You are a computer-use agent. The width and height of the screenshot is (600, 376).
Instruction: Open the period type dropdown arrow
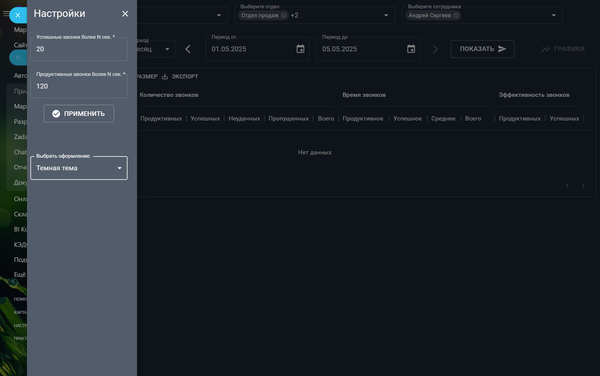(167, 49)
